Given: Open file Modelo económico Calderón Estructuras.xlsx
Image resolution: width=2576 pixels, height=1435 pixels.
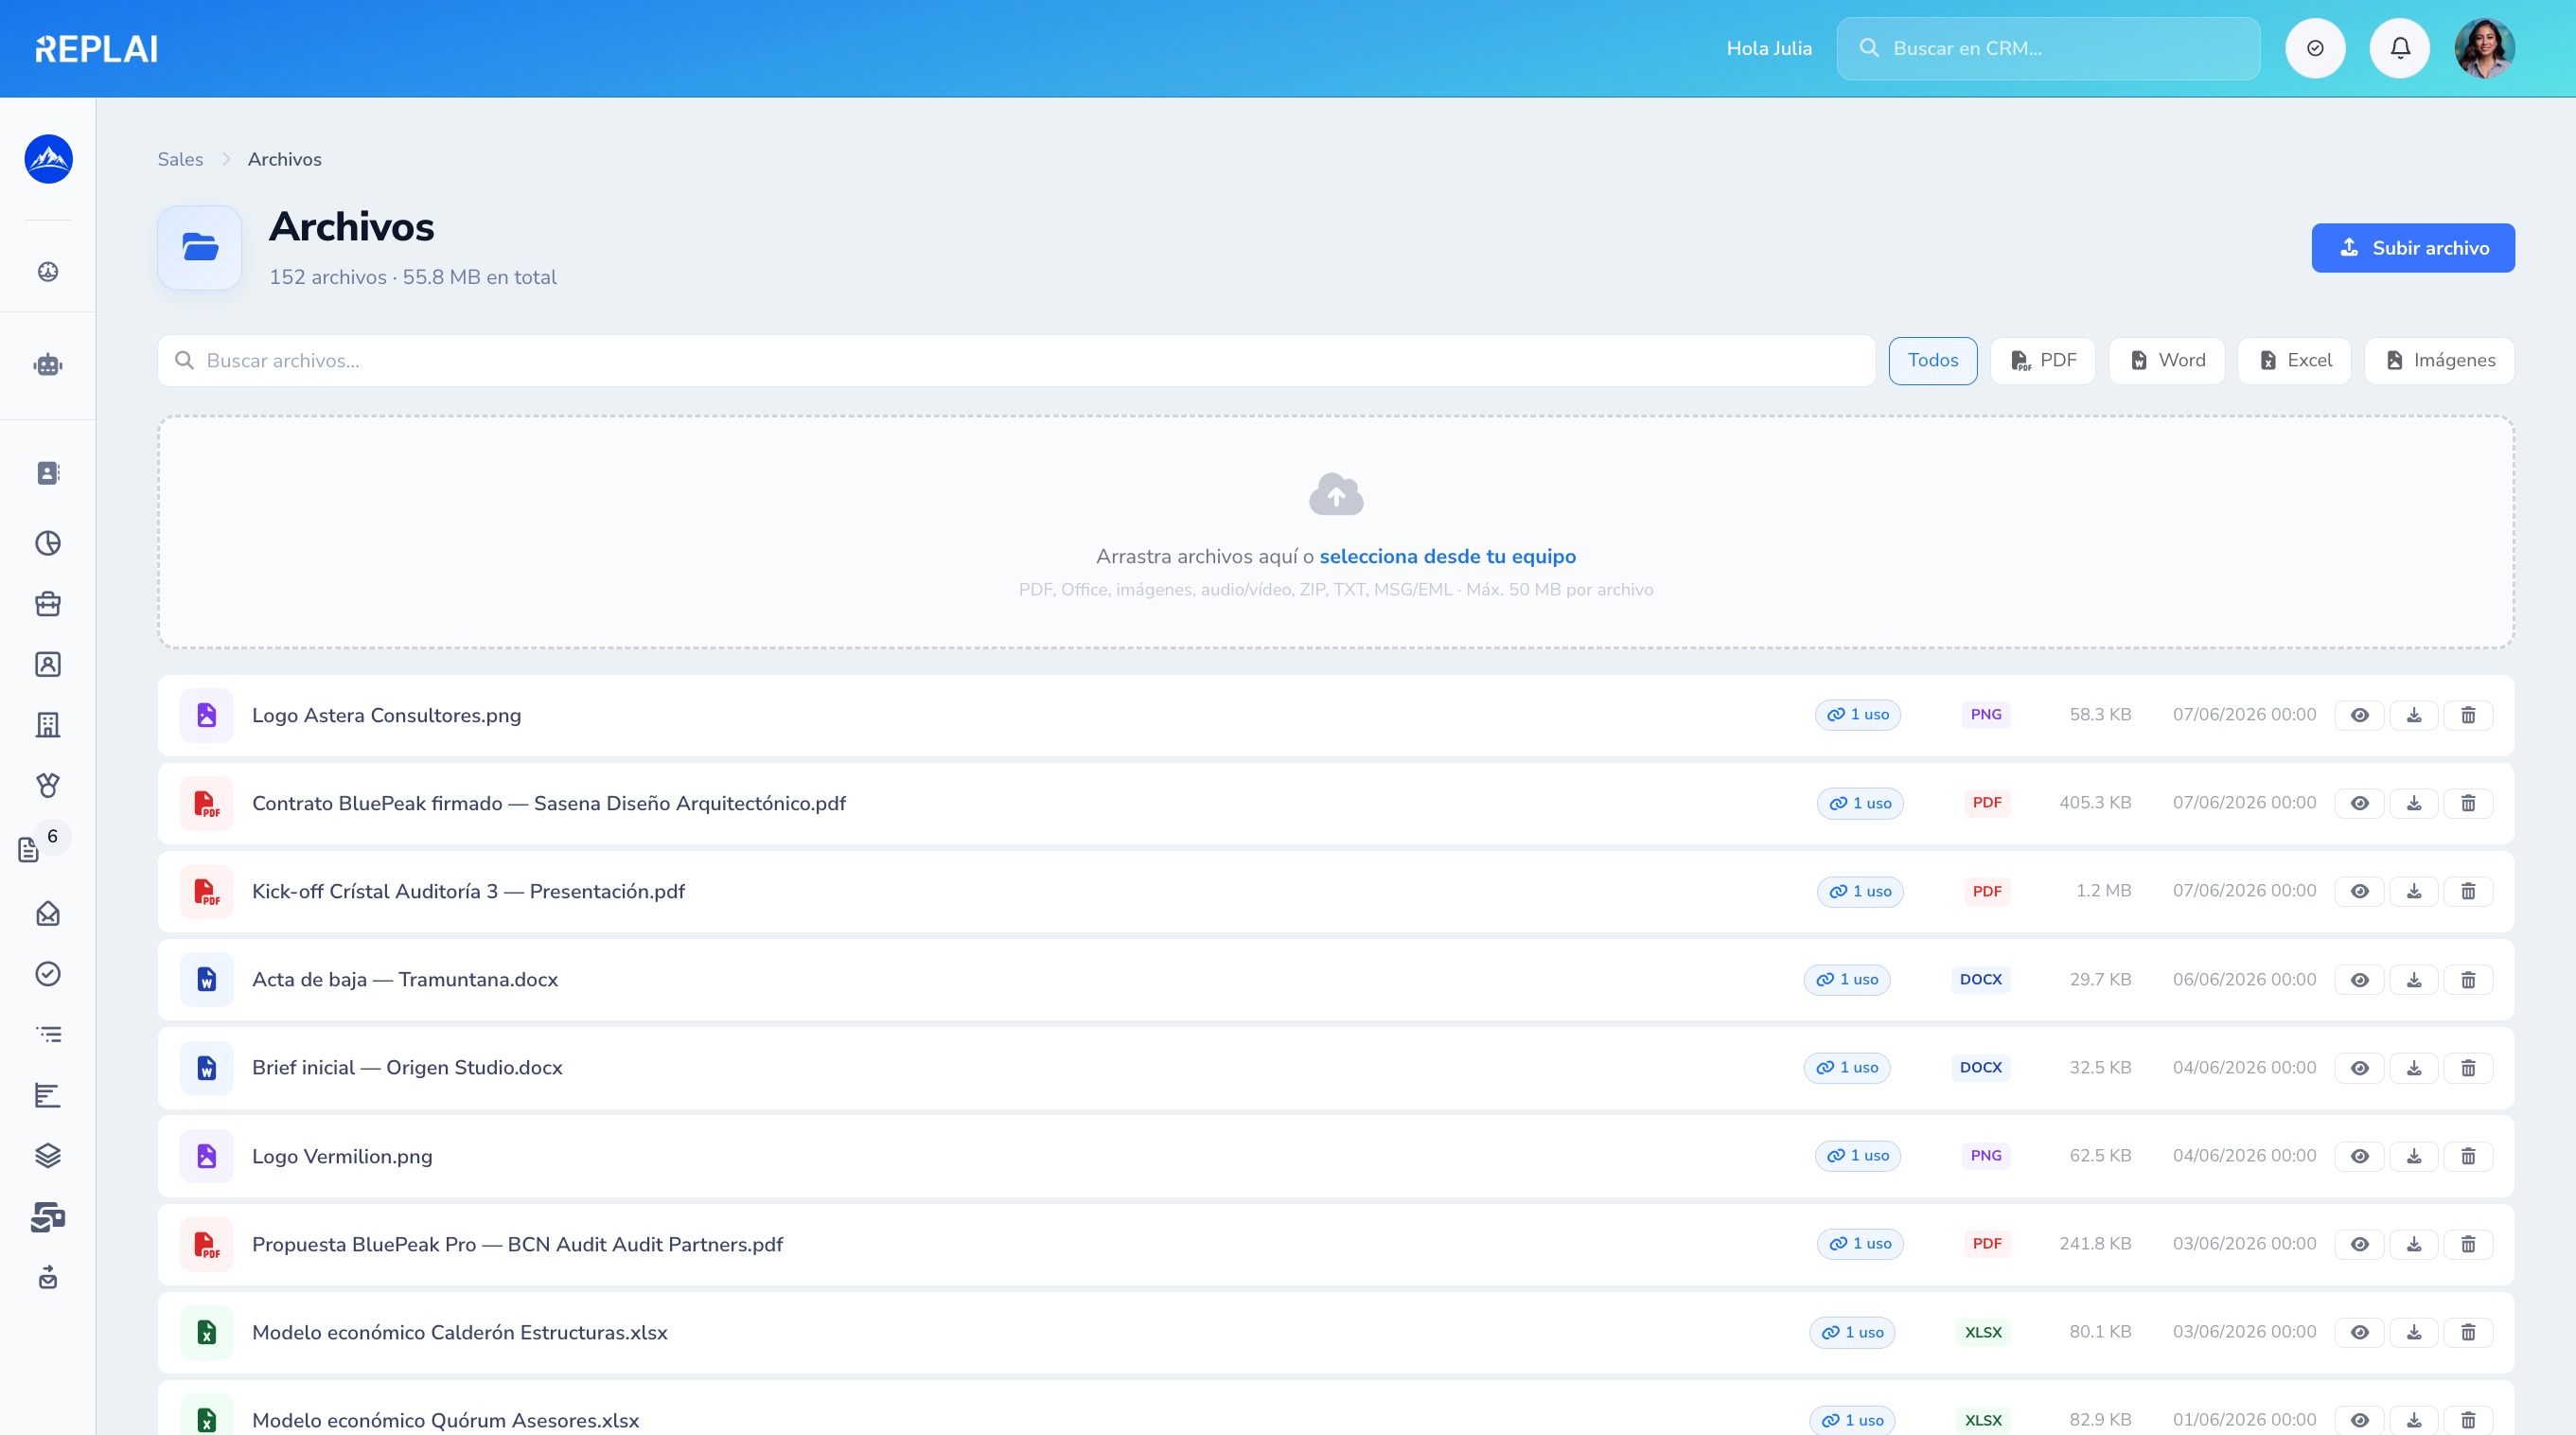Looking at the screenshot, I should pos(460,1332).
